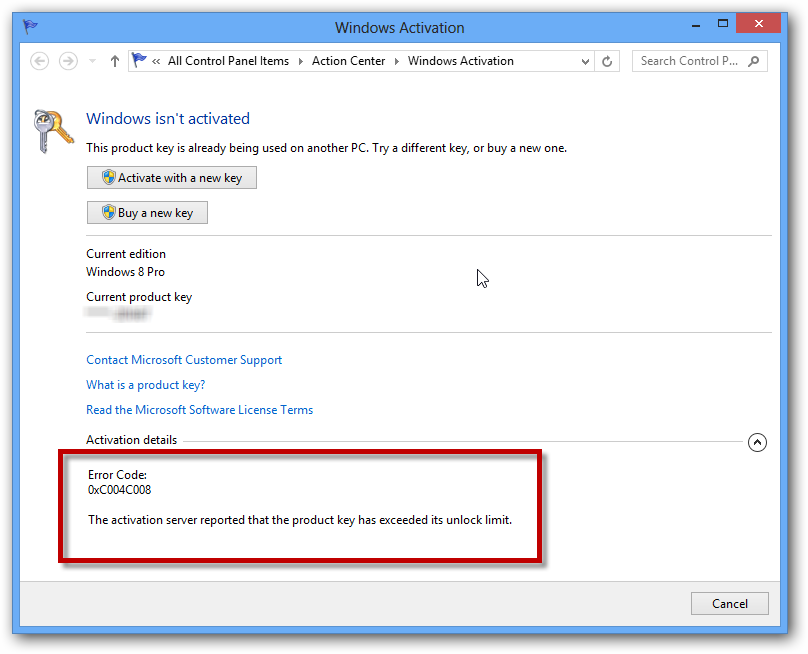Refresh the Windows Activation page
The height and width of the screenshot is (654, 808).
[607, 61]
